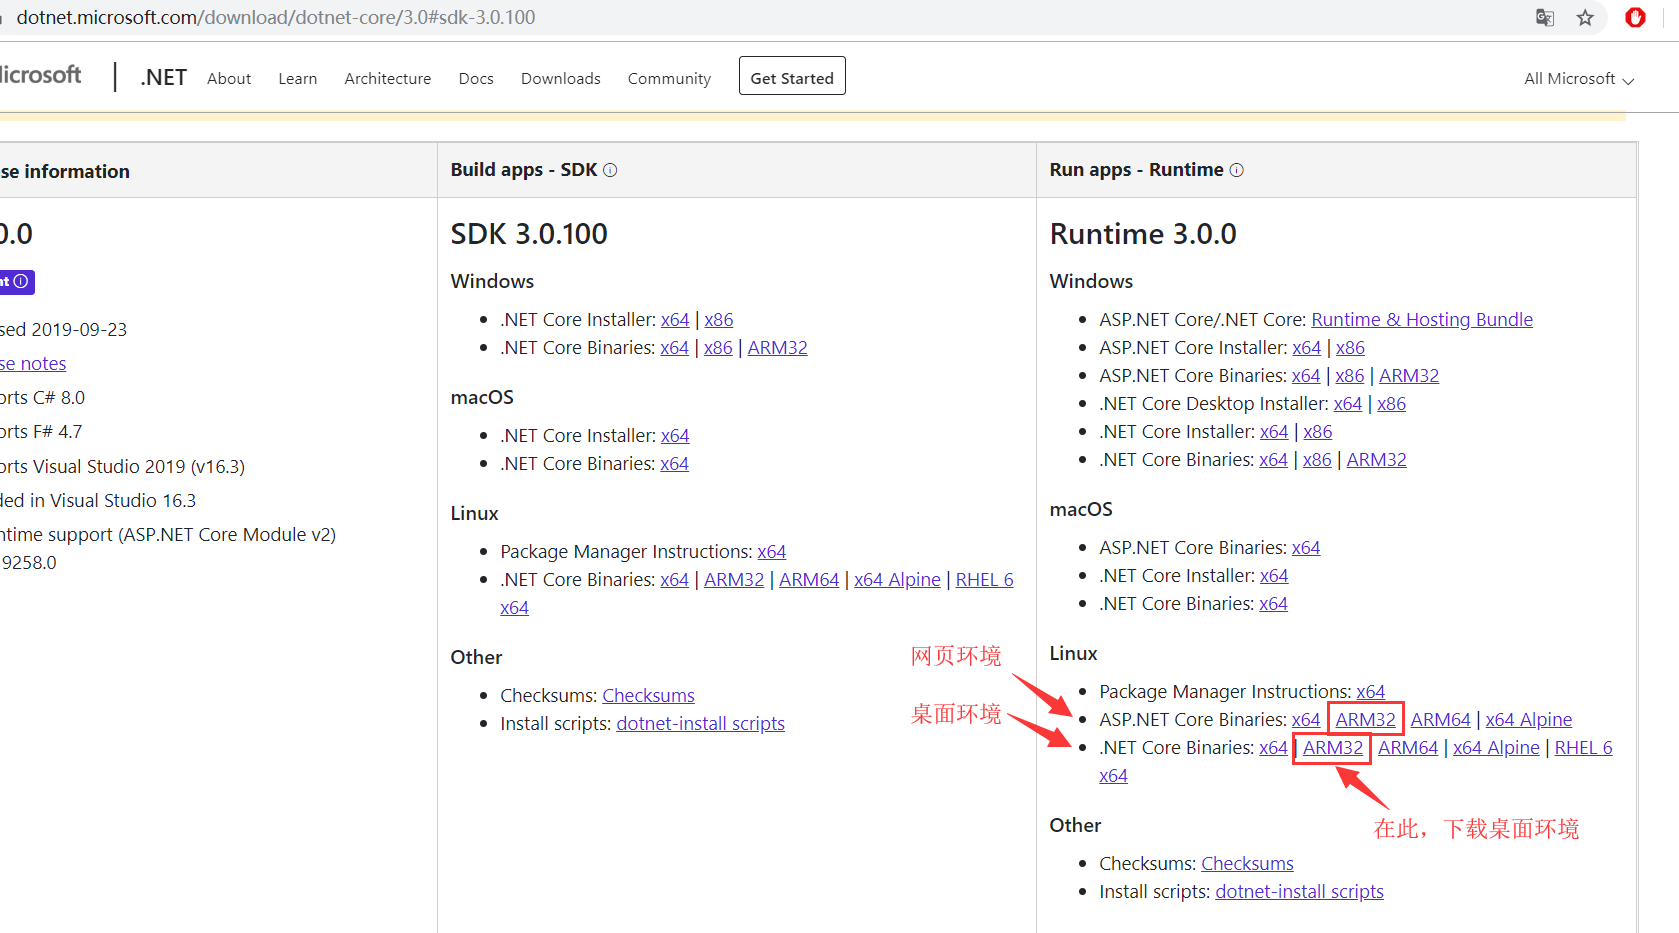This screenshot has width=1679, height=933.
Task: Download .NET Core Desktop Installer x64
Action: click(1348, 404)
